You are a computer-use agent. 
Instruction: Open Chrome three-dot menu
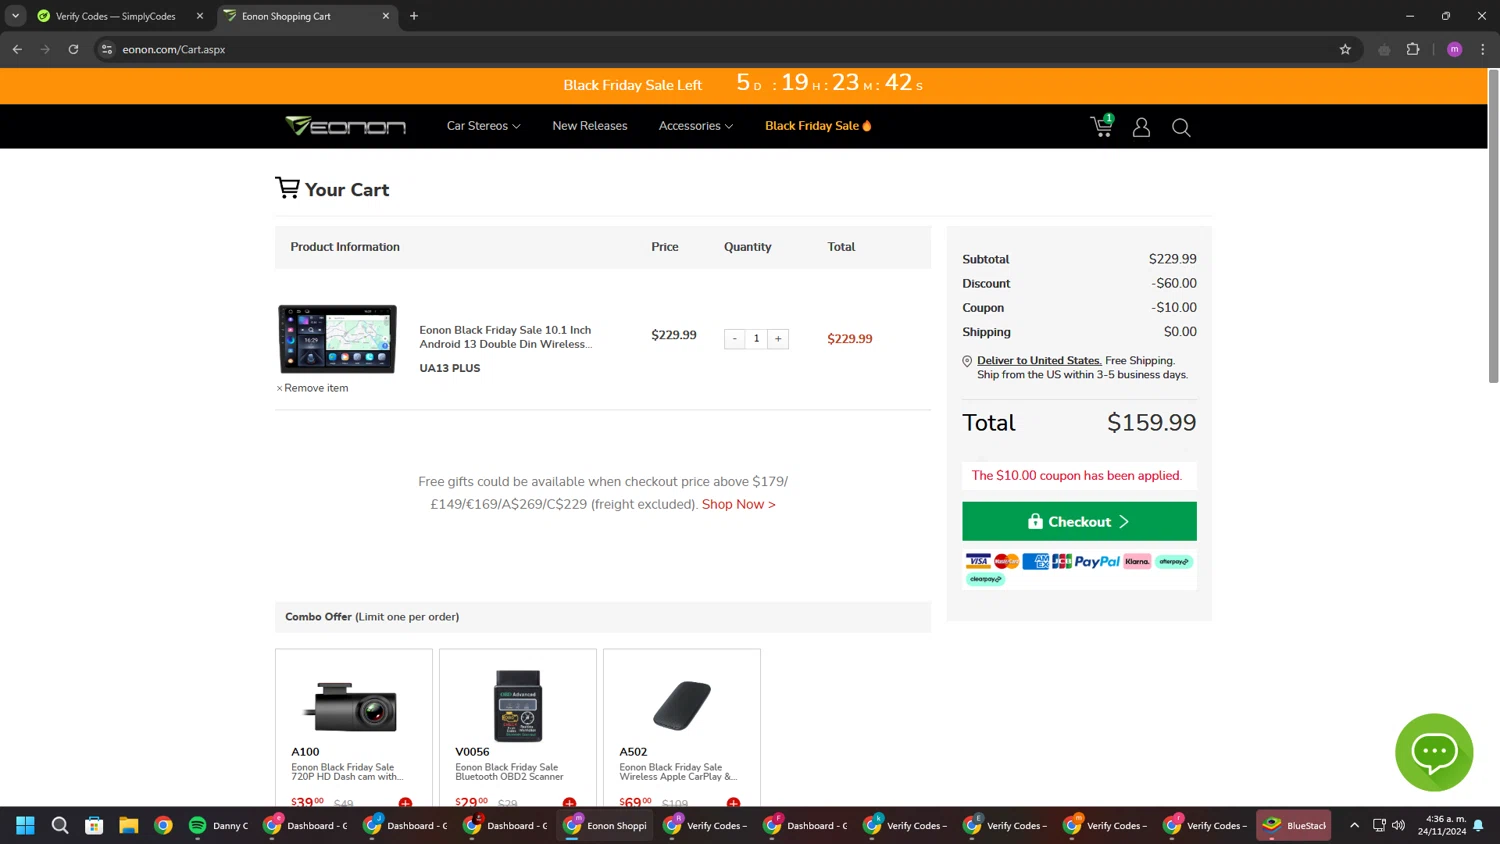pyautogui.click(x=1483, y=49)
